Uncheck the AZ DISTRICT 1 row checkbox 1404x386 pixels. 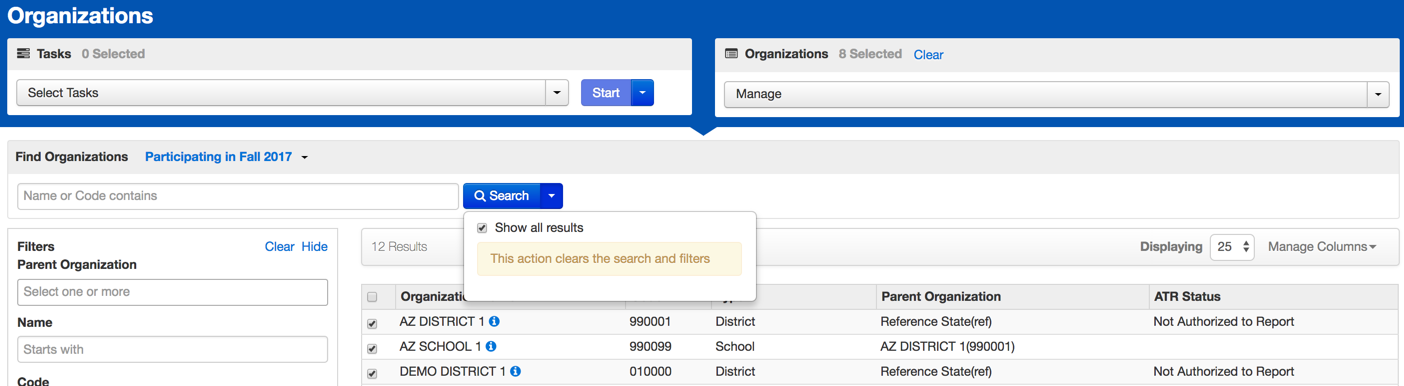(372, 323)
